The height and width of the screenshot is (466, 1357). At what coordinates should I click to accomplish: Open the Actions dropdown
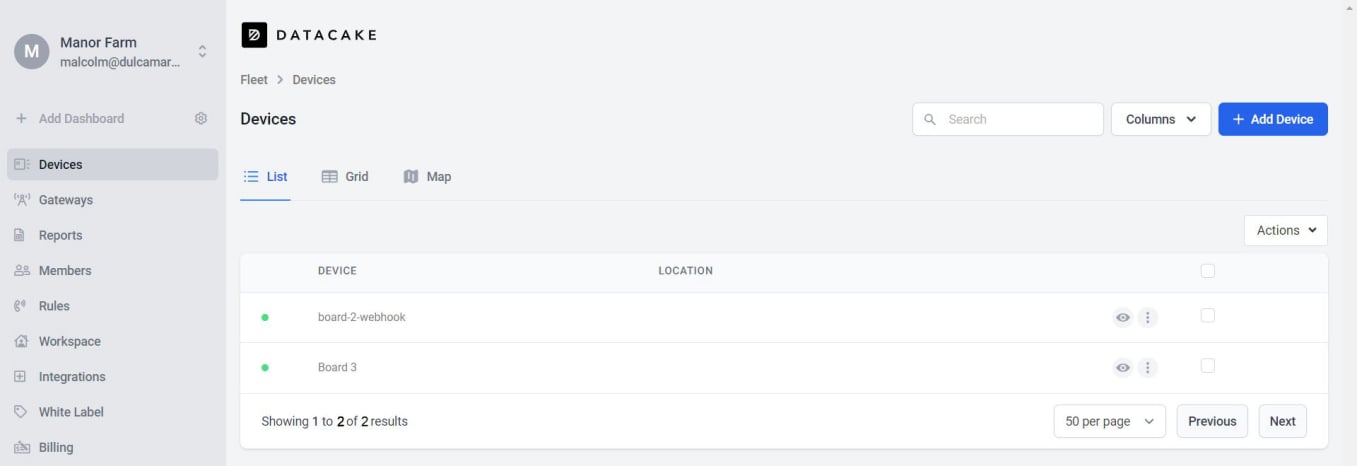1285,230
